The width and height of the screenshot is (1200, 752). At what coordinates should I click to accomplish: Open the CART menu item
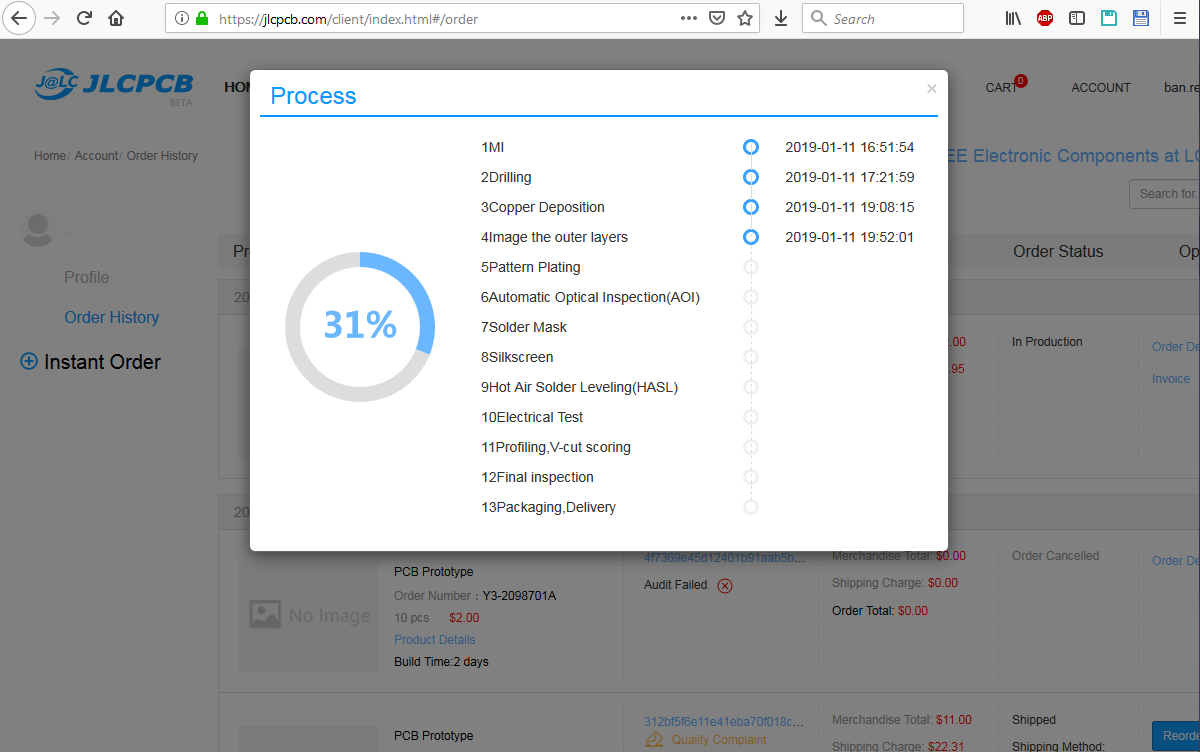coord(1001,88)
